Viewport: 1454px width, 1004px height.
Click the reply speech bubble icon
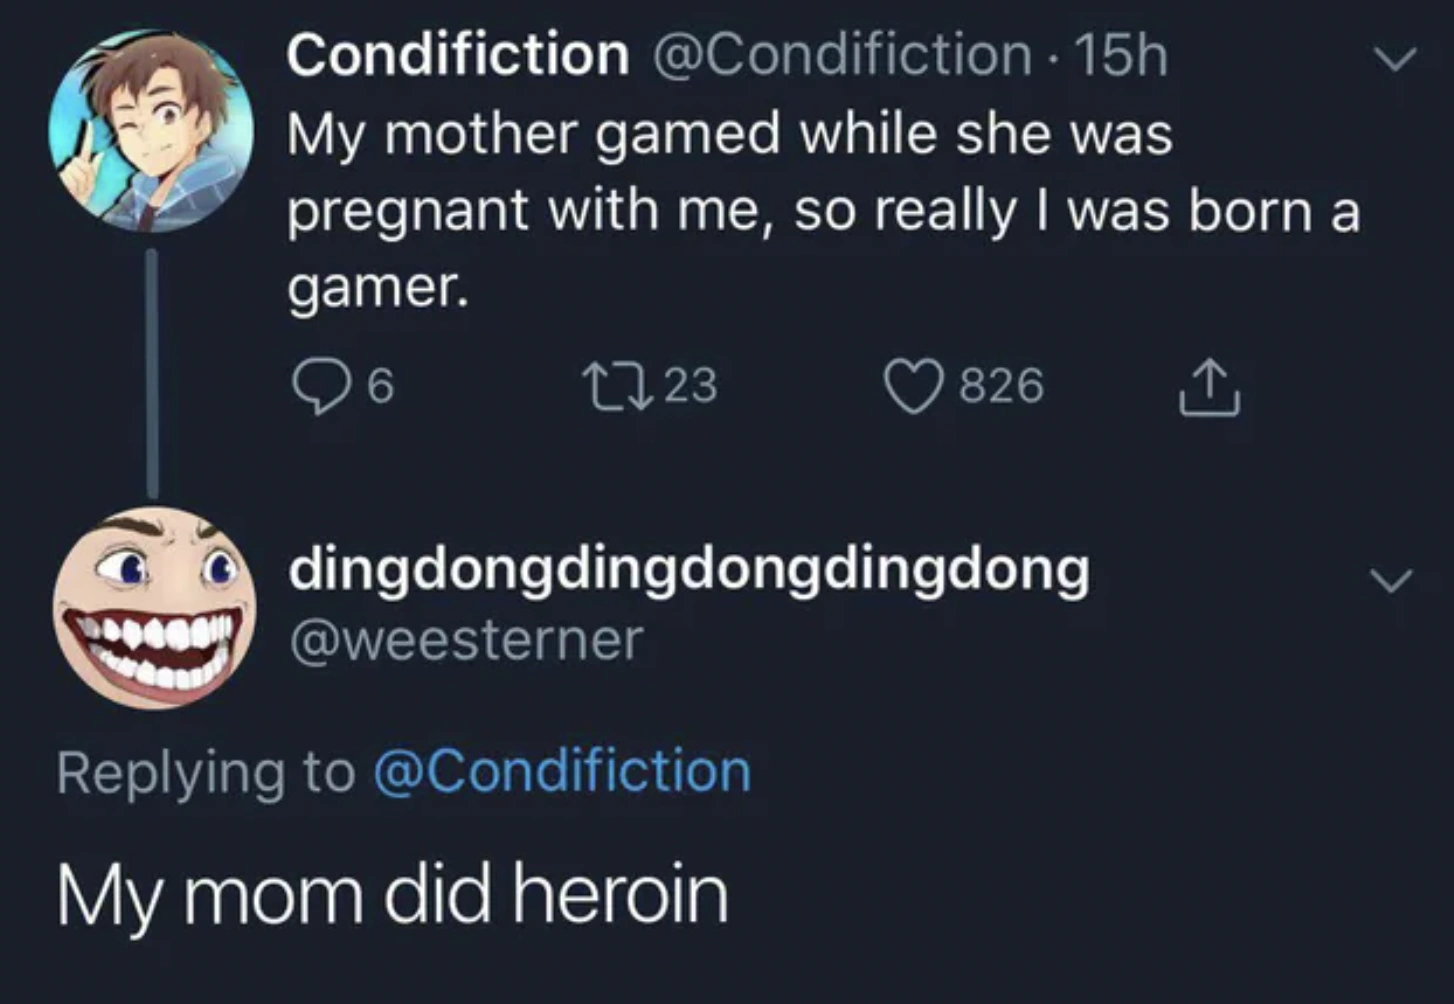317,387
